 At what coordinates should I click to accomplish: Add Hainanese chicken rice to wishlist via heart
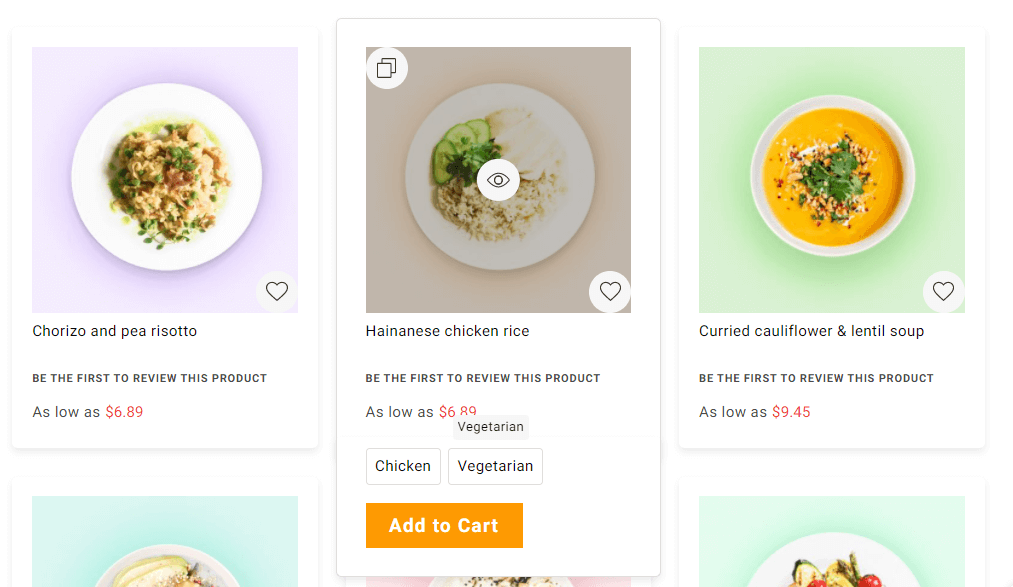pos(610,292)
